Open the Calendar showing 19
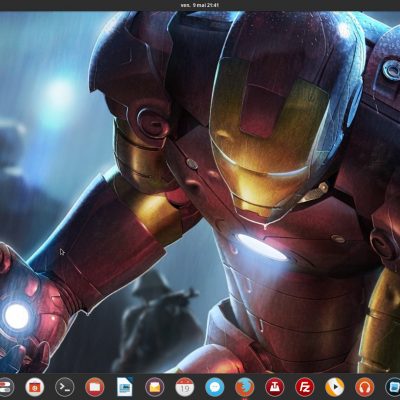Screen dimensions: 400x400 pyautogui.click(x=185, y=387)
